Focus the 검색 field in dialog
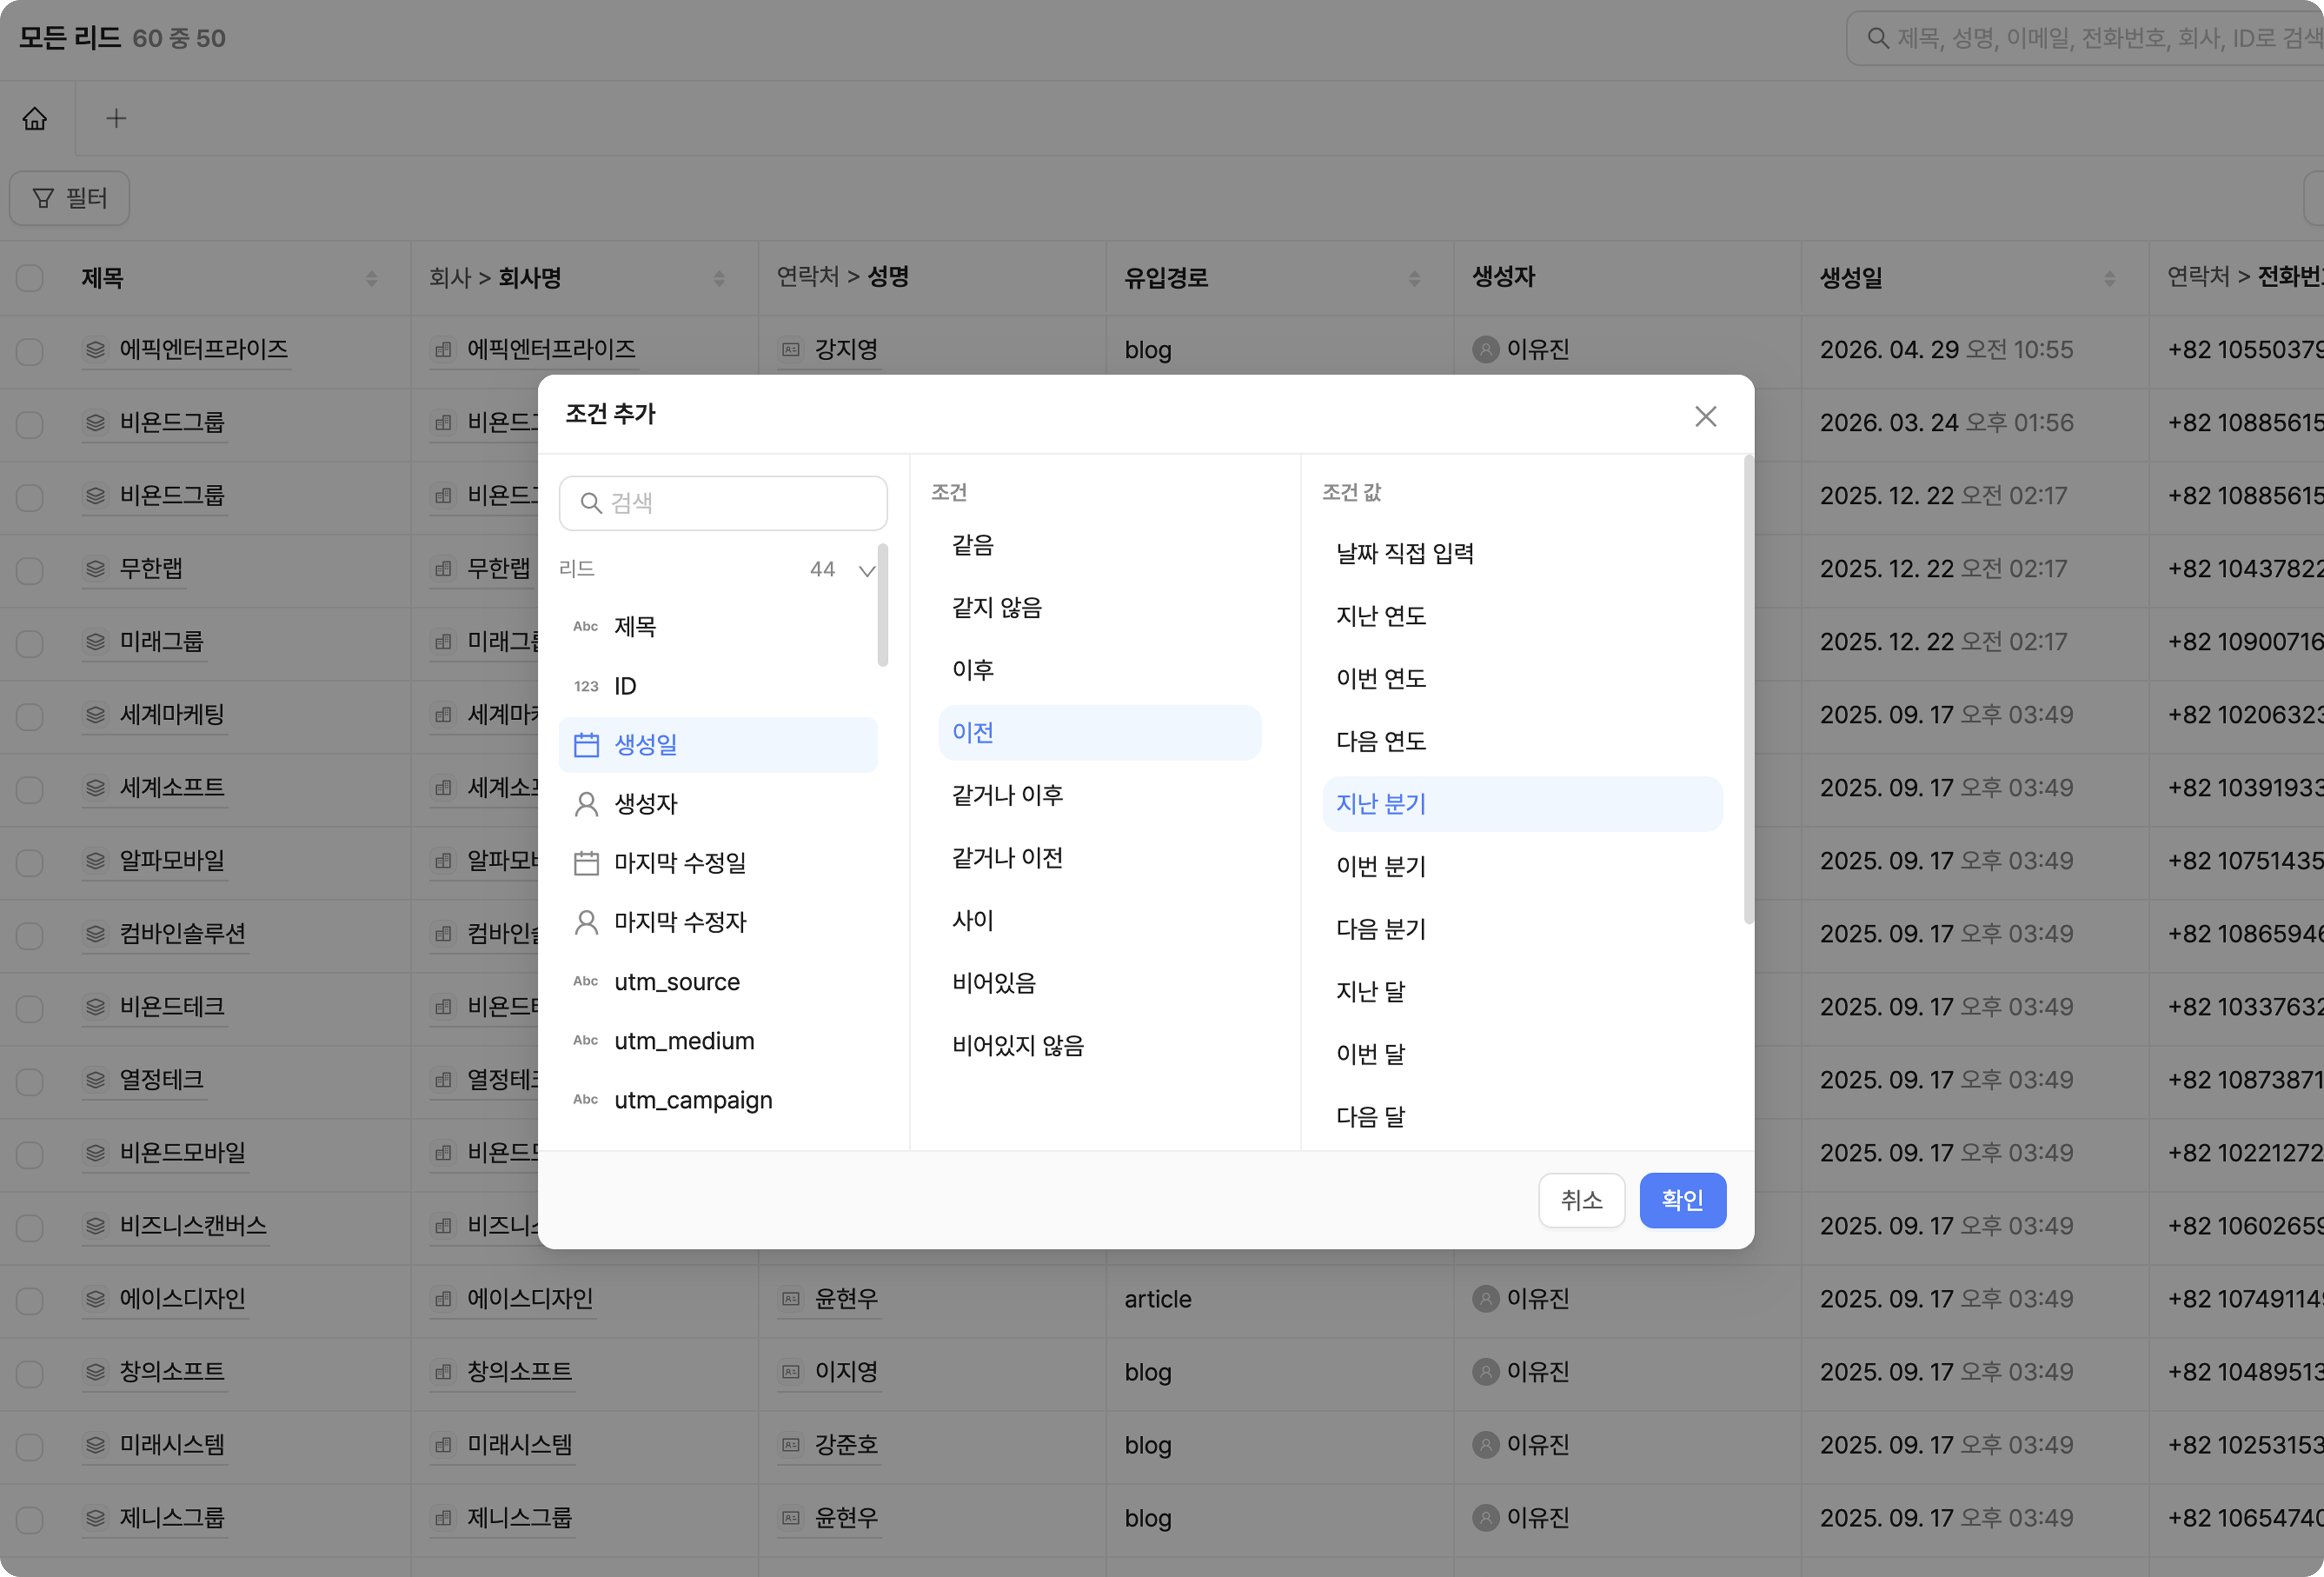 pyautogui.click(x=723, y=503)
